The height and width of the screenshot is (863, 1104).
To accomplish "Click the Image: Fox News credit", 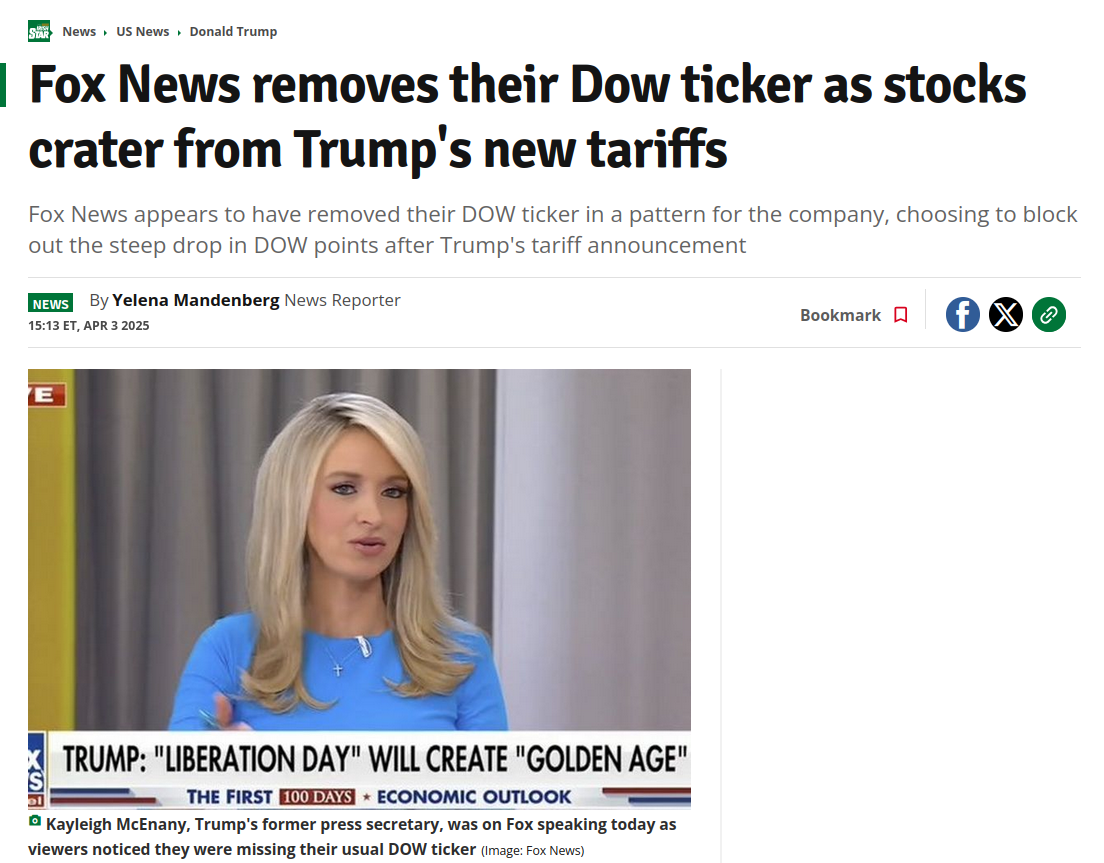I will 532,851.
